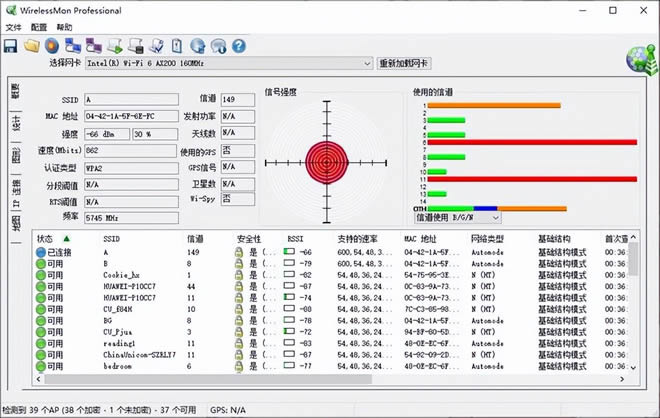Select the HUAWEI-P10CC7 row on channel 44
Viewport: 660px width, 418px height.
point(332,286)
